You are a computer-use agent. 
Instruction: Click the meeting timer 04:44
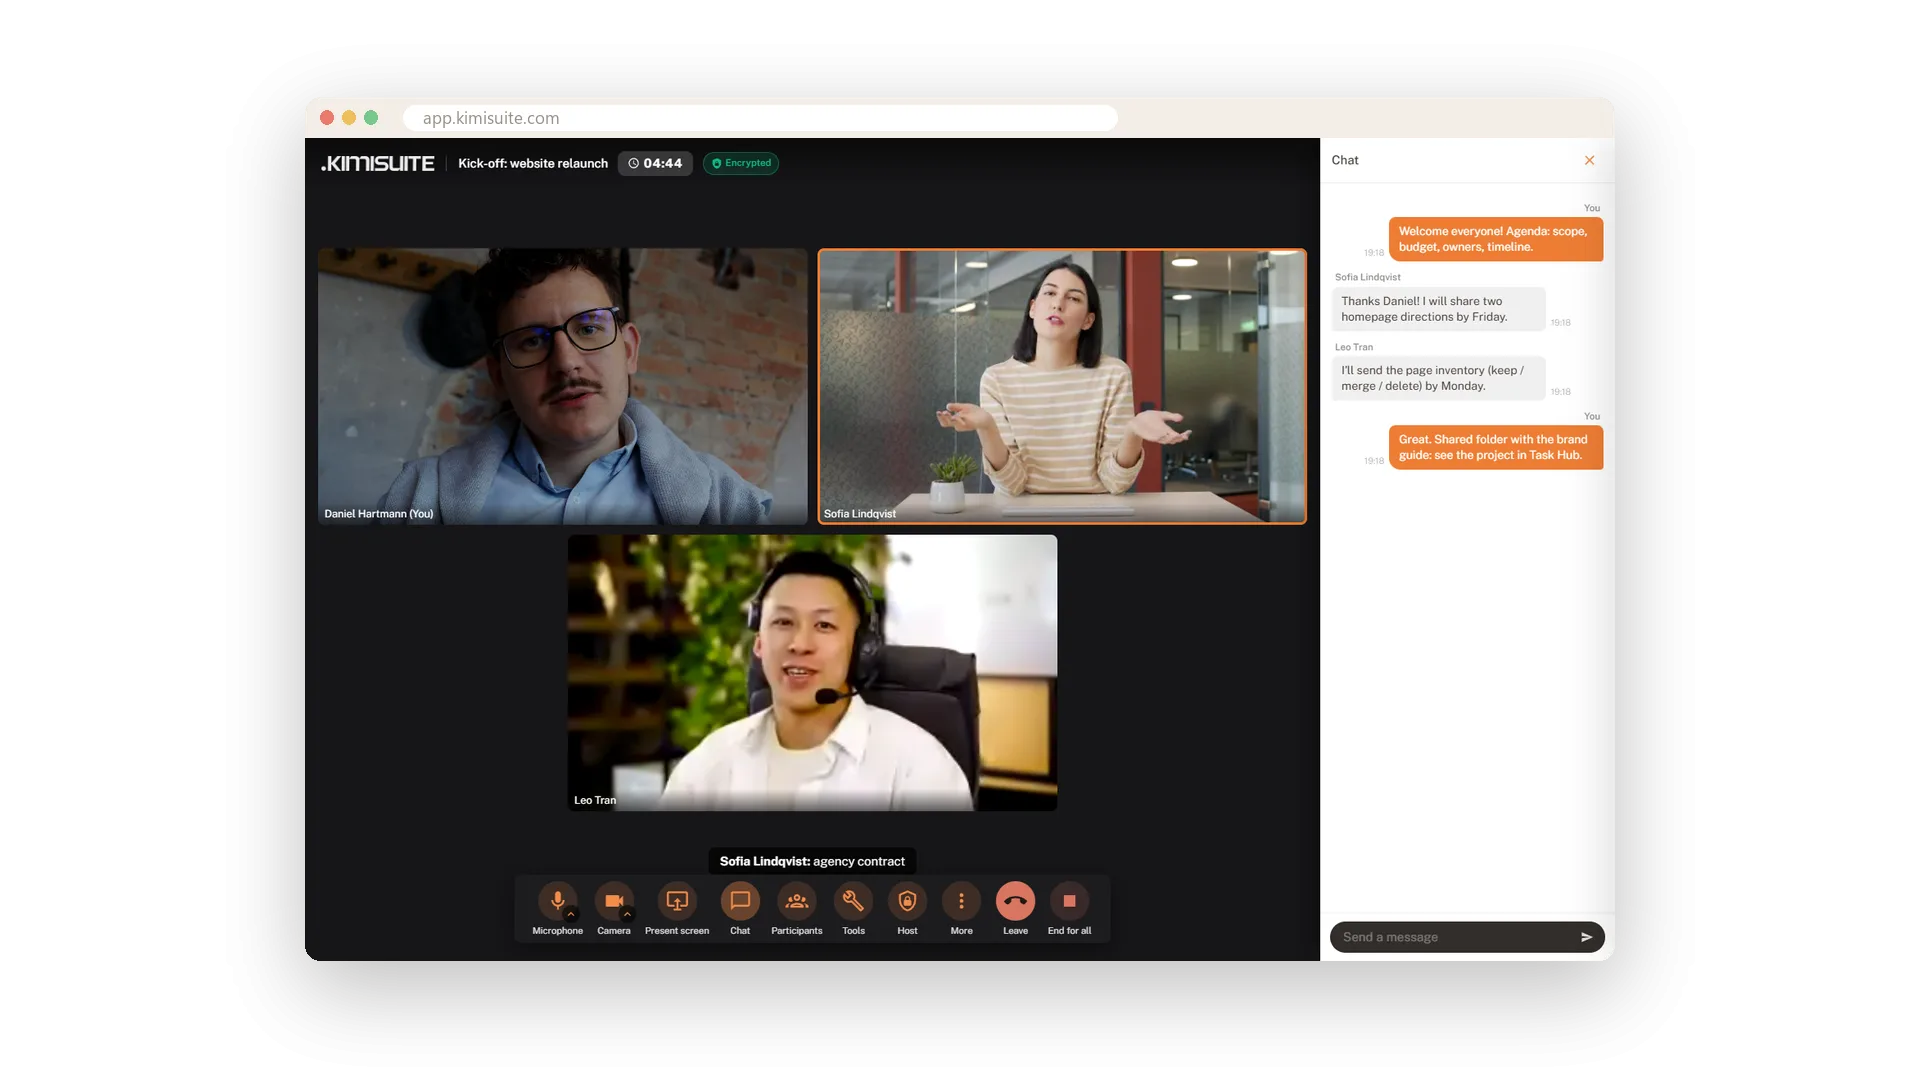coord(656,163)
